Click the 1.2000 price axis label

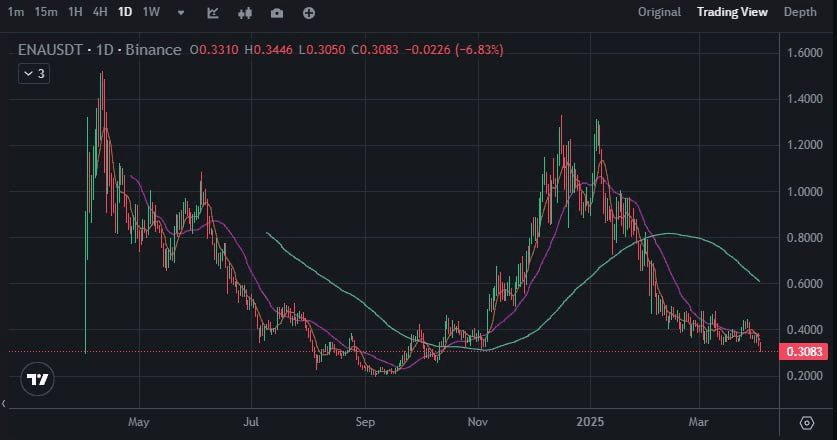(804, 145)
